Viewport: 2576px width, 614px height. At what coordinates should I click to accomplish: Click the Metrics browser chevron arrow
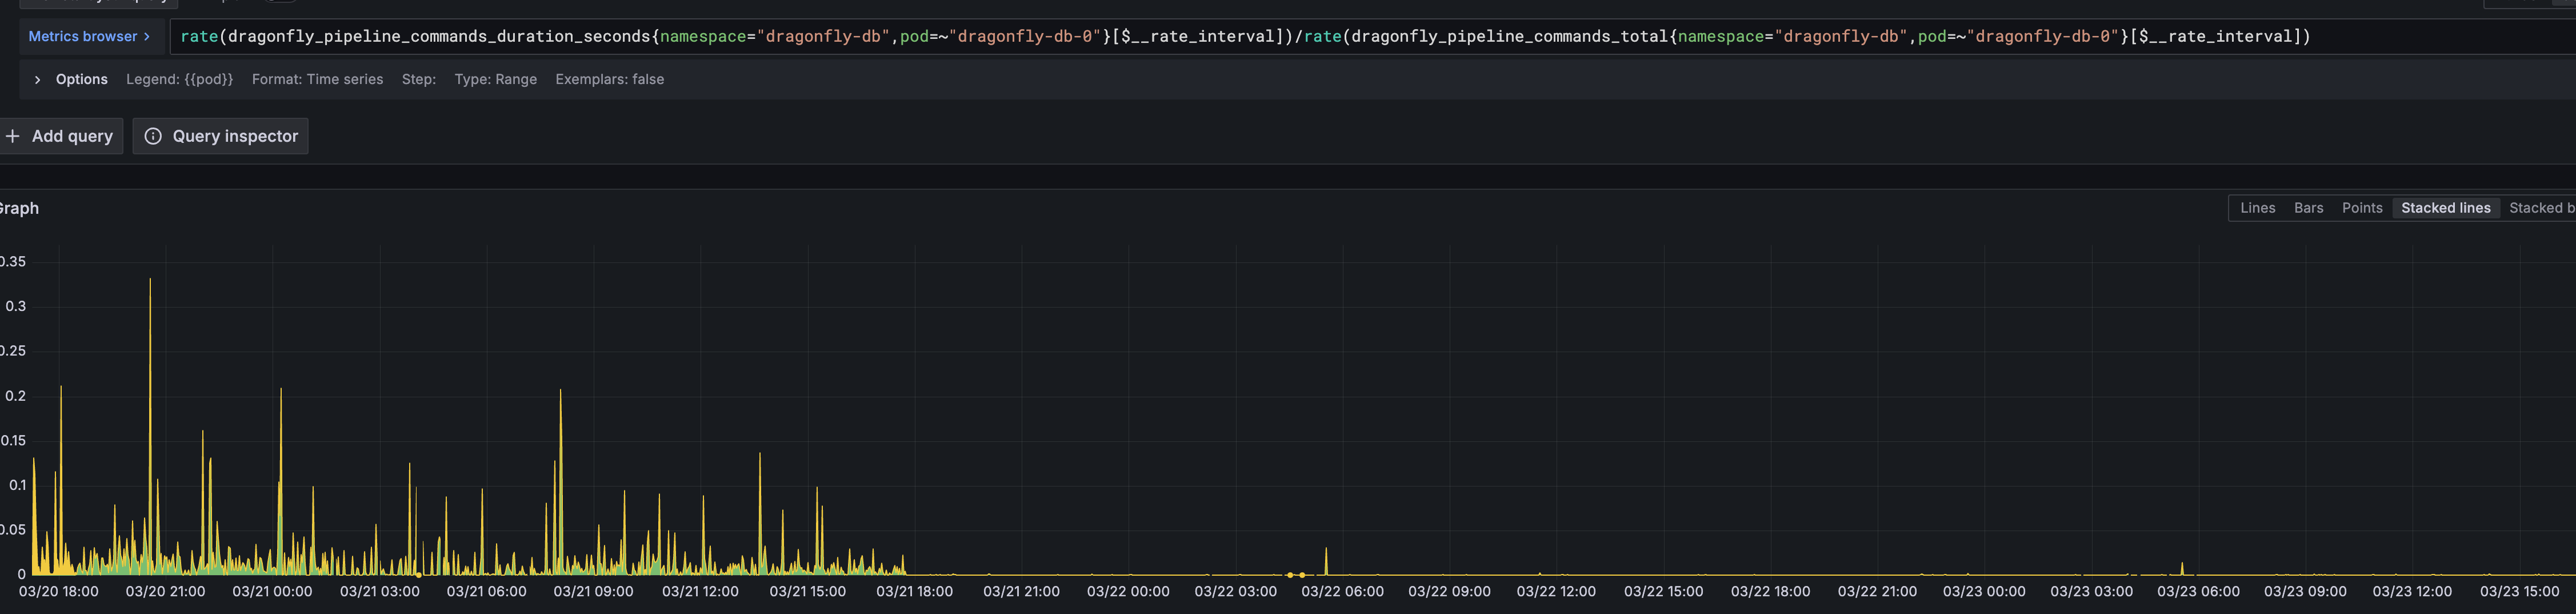tap(147, 36)
